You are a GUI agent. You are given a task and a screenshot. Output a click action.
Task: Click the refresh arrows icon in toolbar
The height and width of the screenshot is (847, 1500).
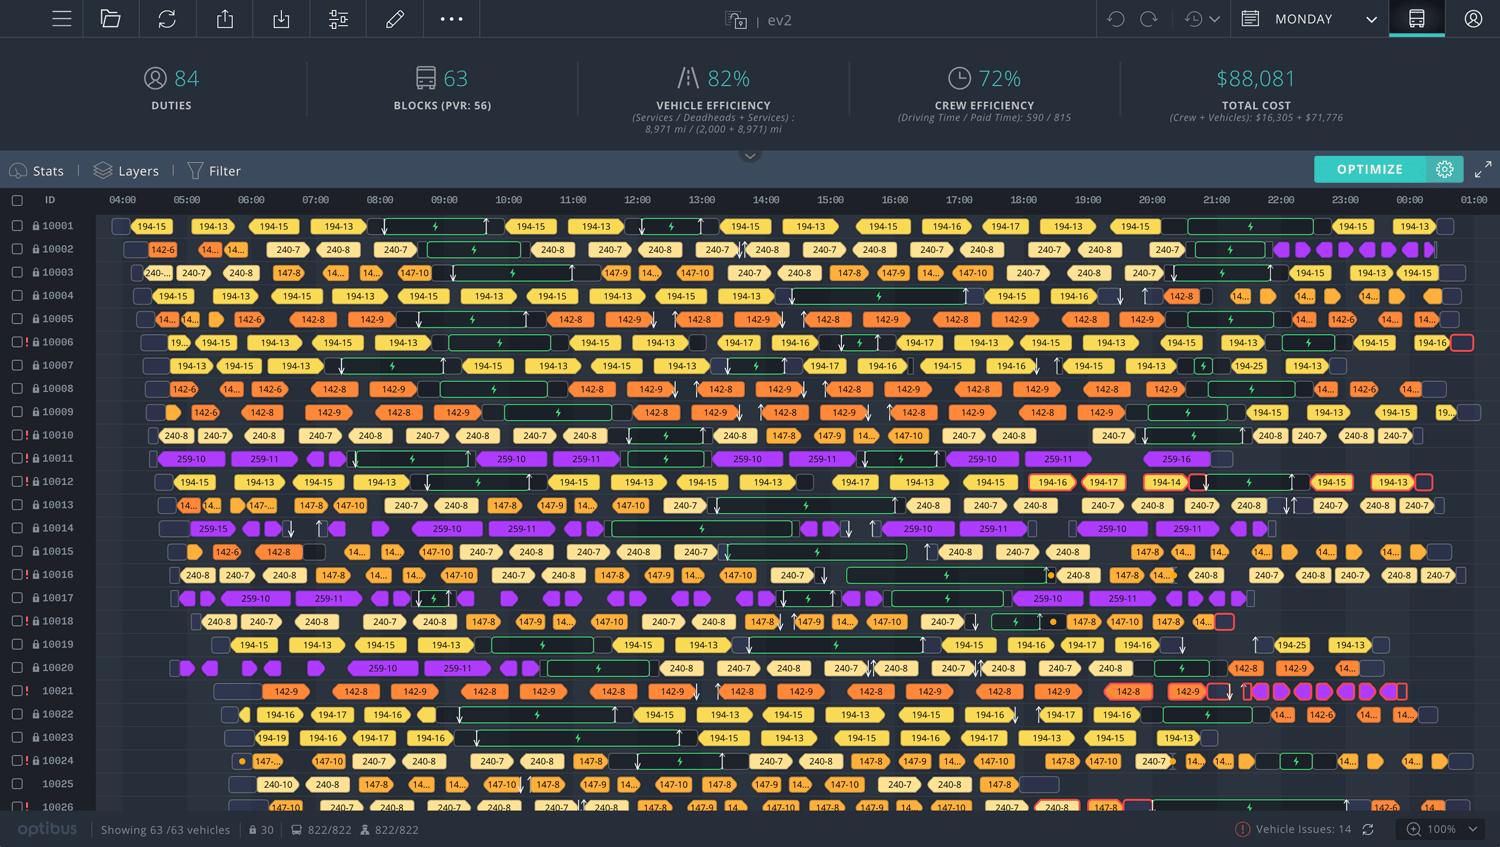pos(167,19)
